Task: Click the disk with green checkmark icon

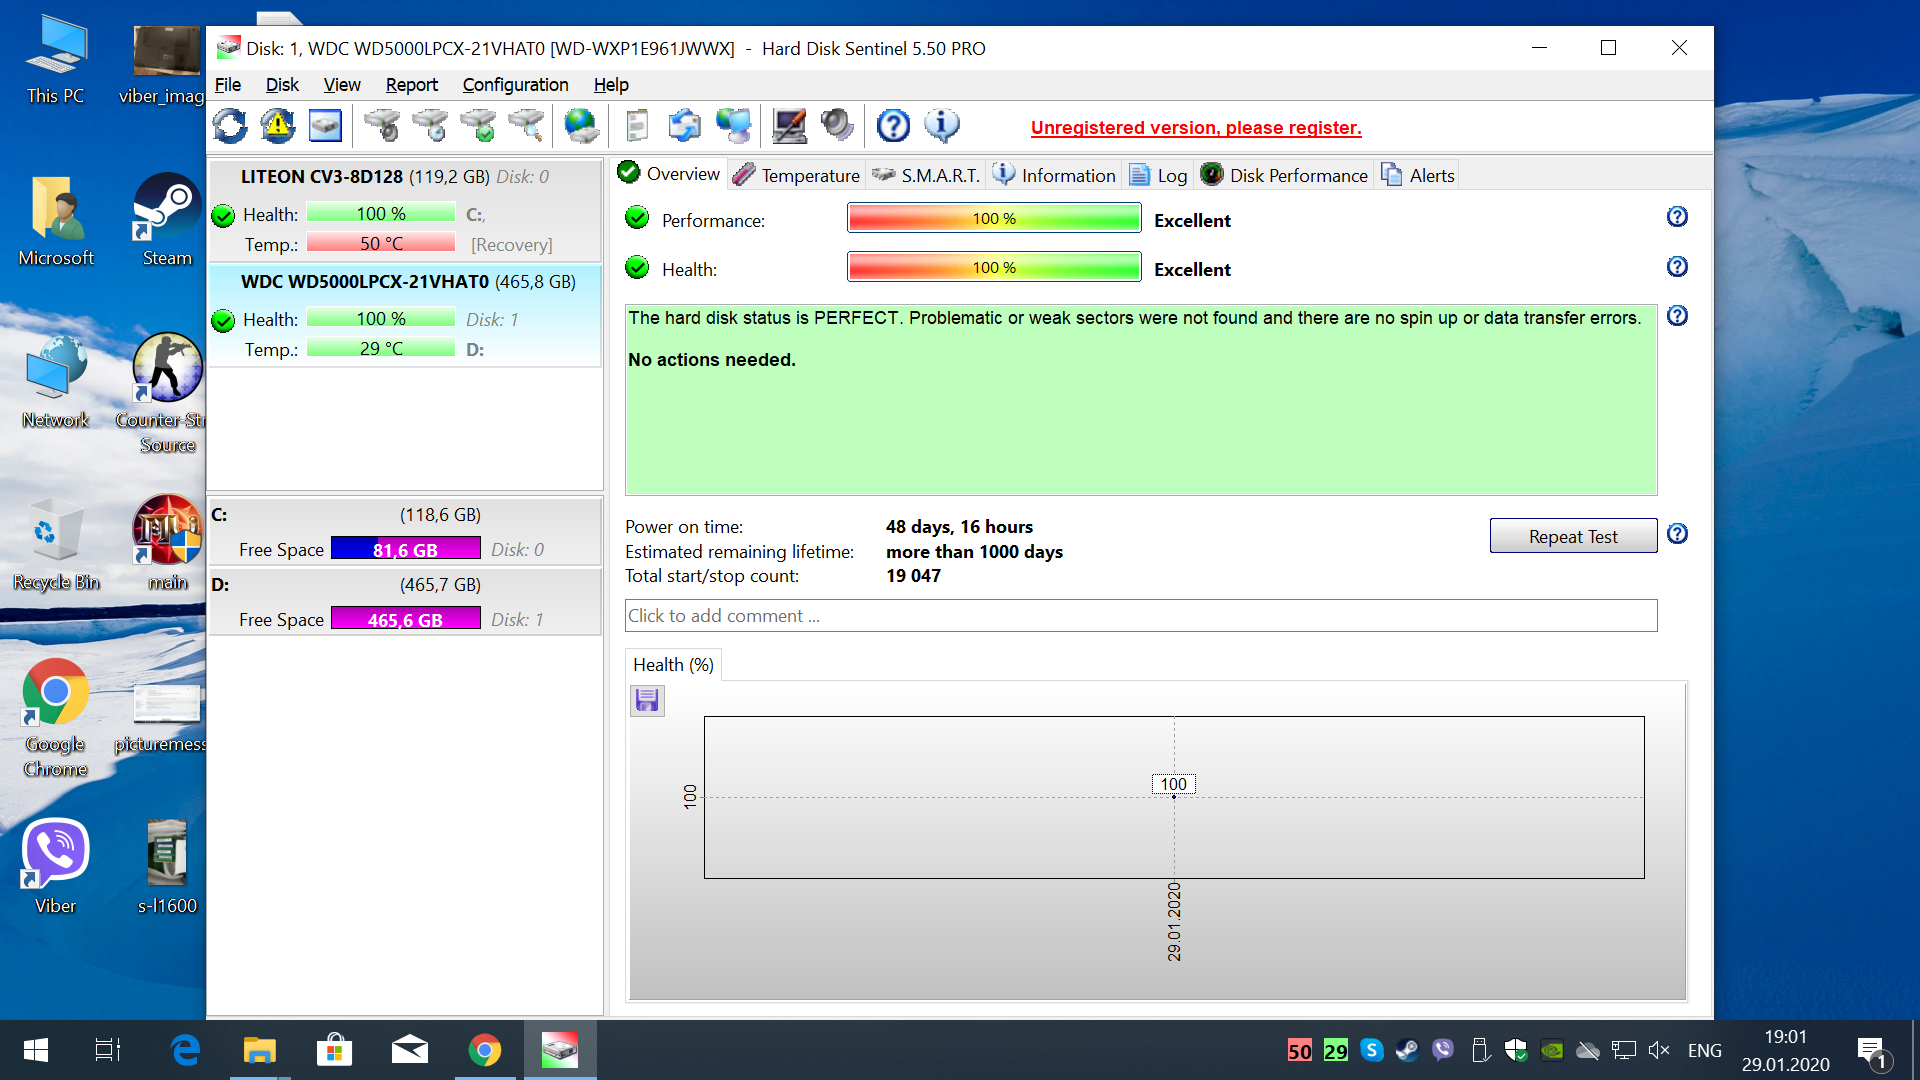Action: tap(478, 126)
